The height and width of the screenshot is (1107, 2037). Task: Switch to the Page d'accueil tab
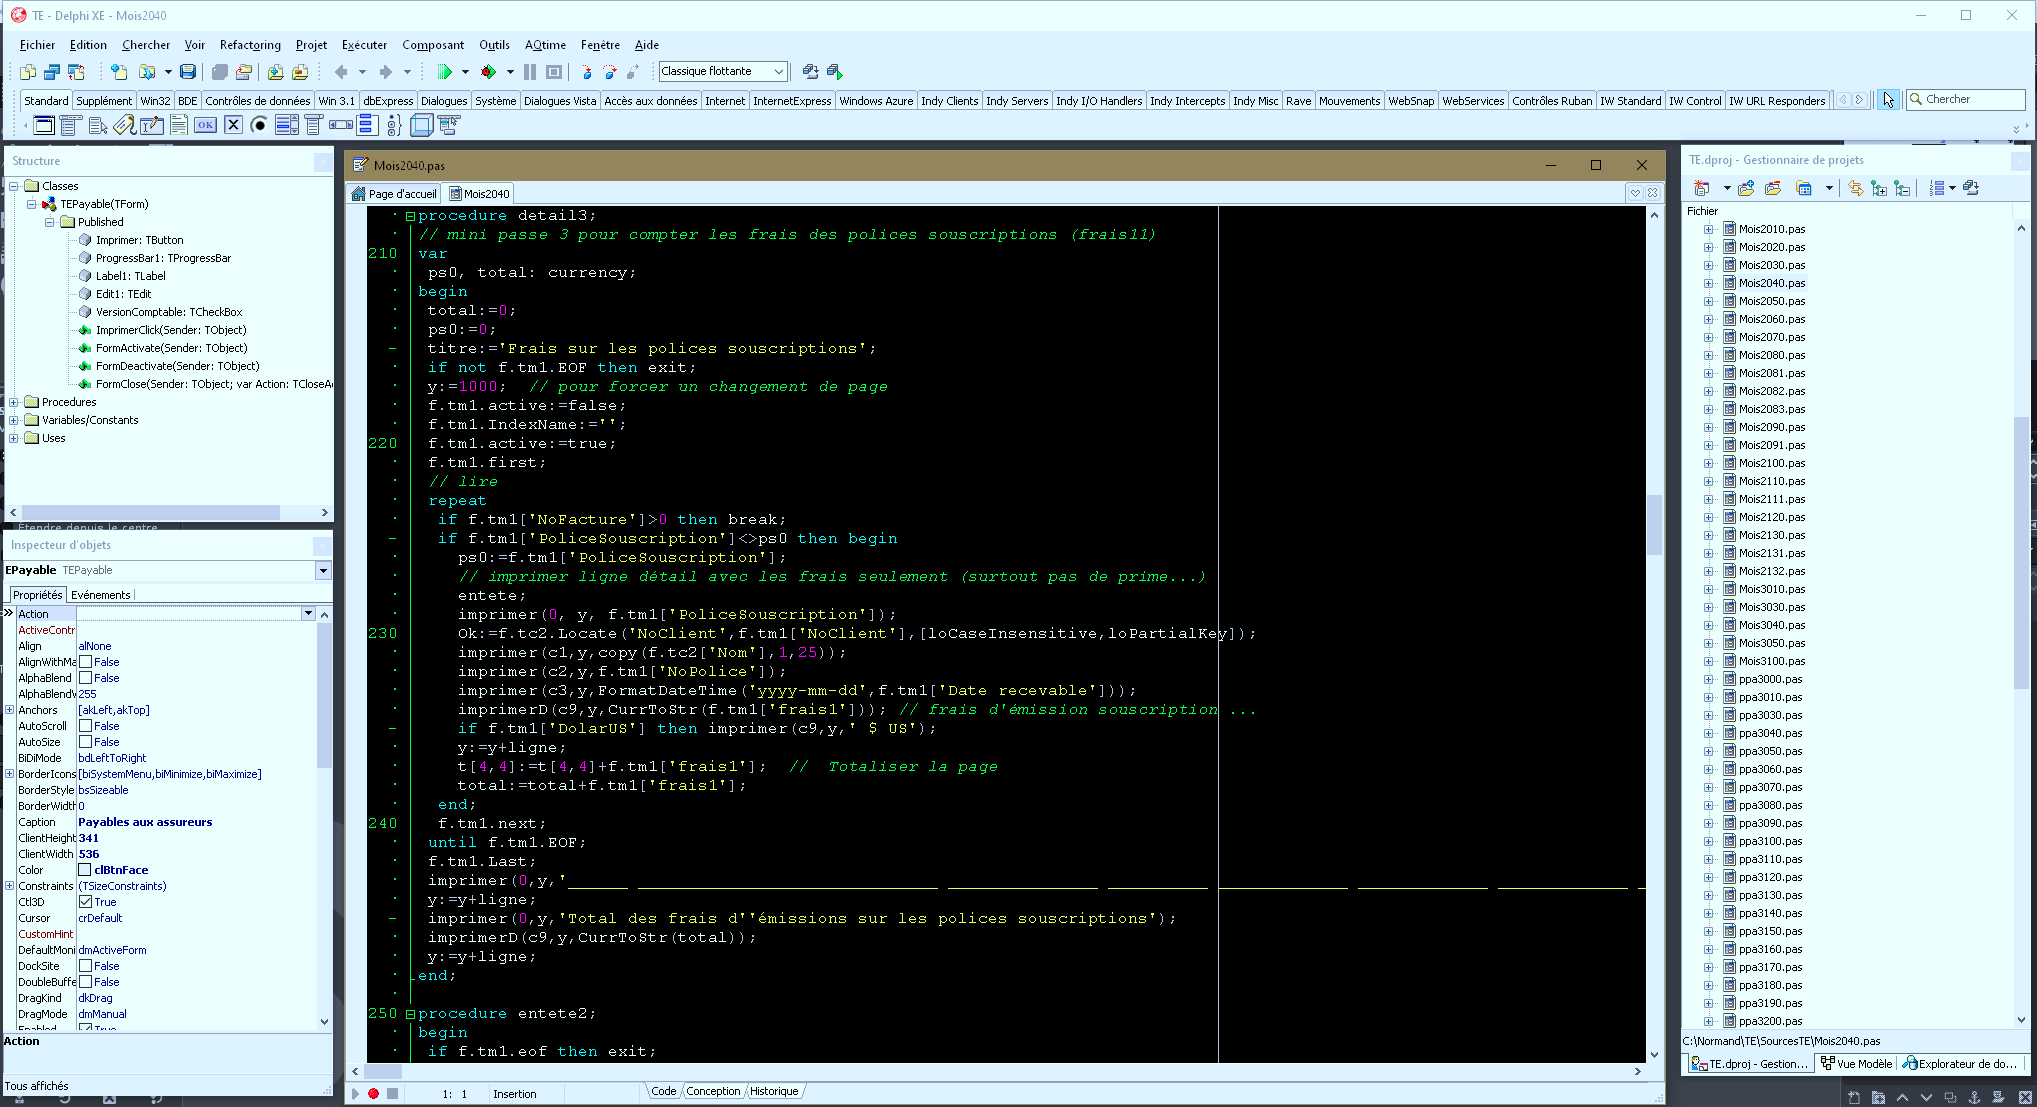pos(394,194)
